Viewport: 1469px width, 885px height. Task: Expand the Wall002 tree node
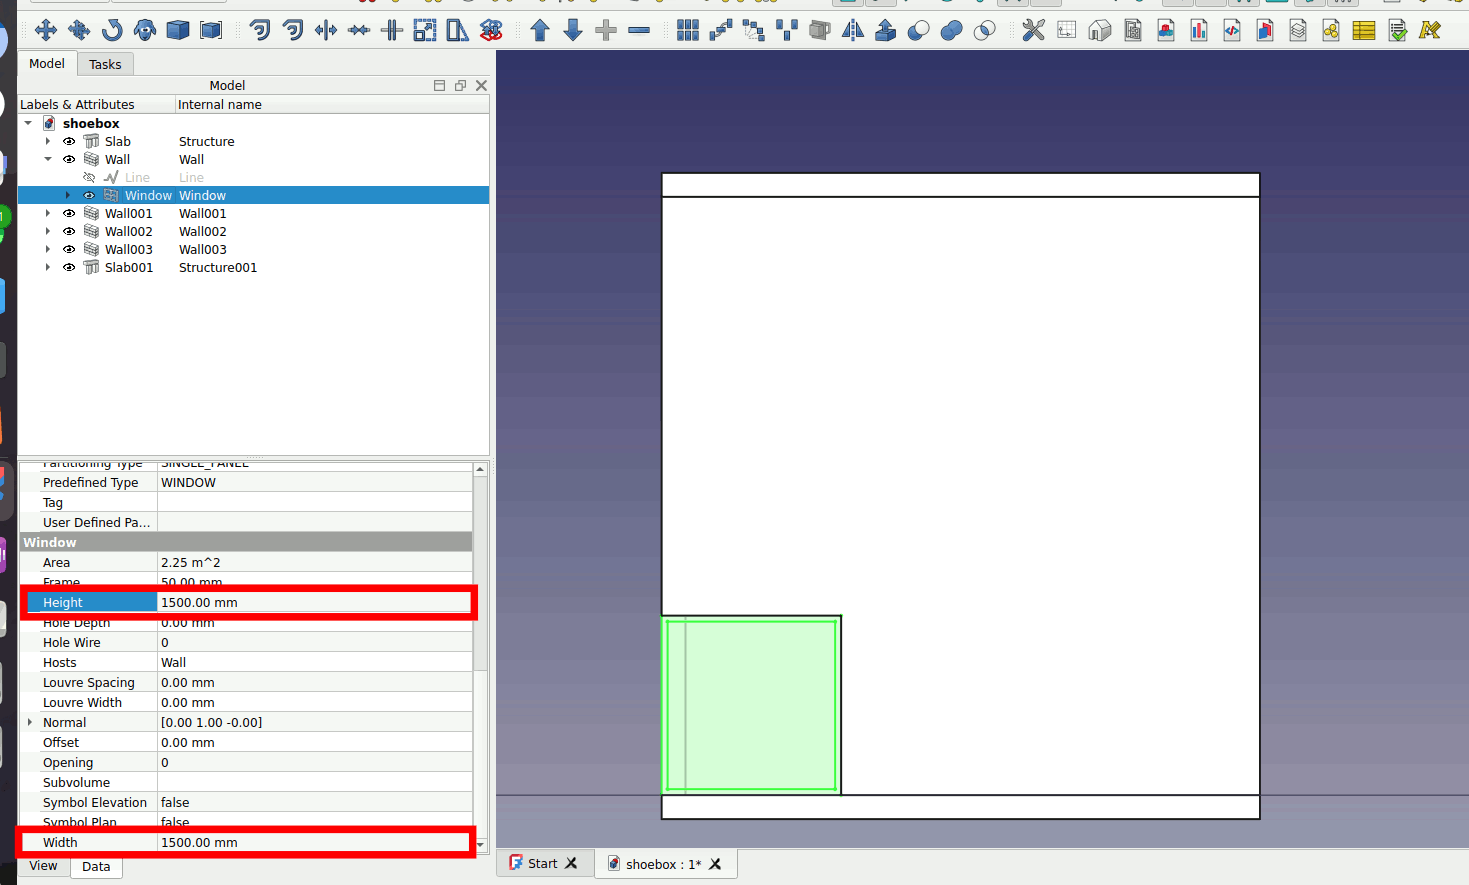pyautogui.click(x=48, y=232)
